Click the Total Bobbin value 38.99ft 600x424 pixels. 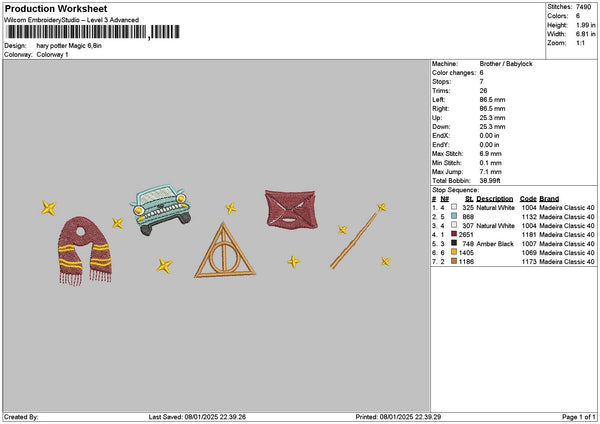(x=490, y=181)
